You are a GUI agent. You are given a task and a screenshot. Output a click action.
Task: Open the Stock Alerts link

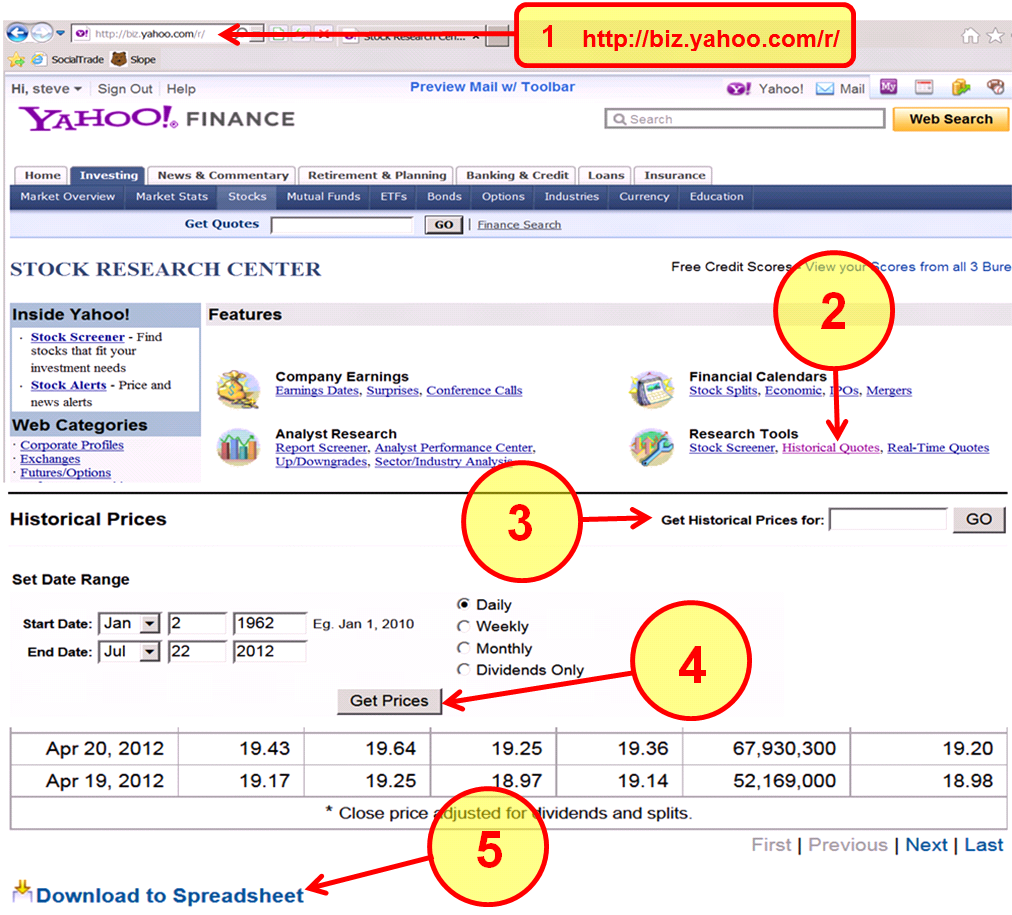68,385
